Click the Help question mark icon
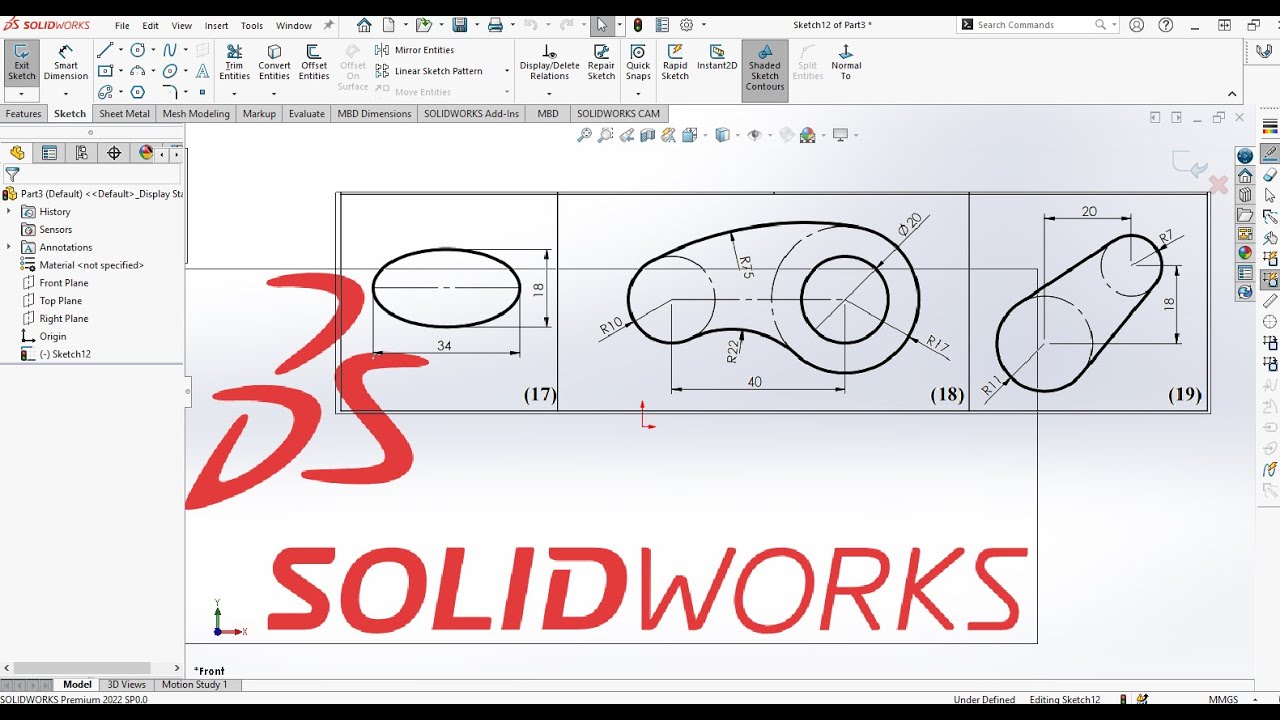 pos(1165,25)
